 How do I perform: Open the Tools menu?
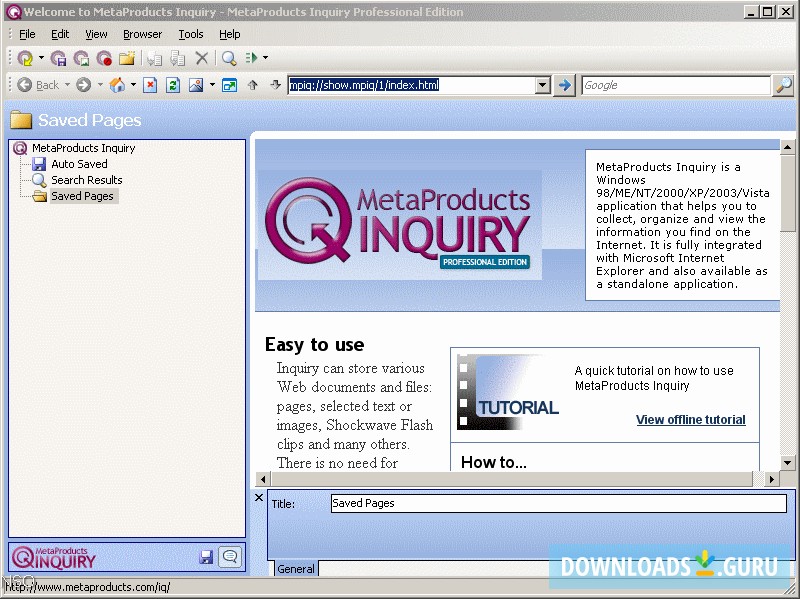[x=191, y=34]
